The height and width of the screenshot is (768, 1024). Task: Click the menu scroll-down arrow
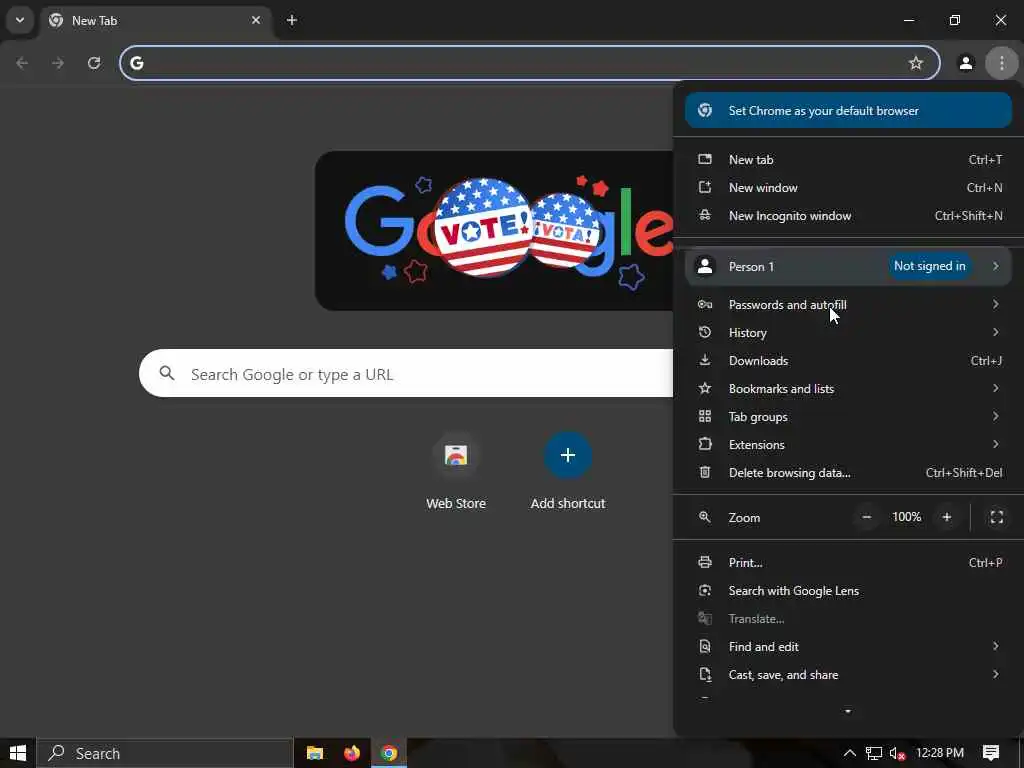pos(848,711)
